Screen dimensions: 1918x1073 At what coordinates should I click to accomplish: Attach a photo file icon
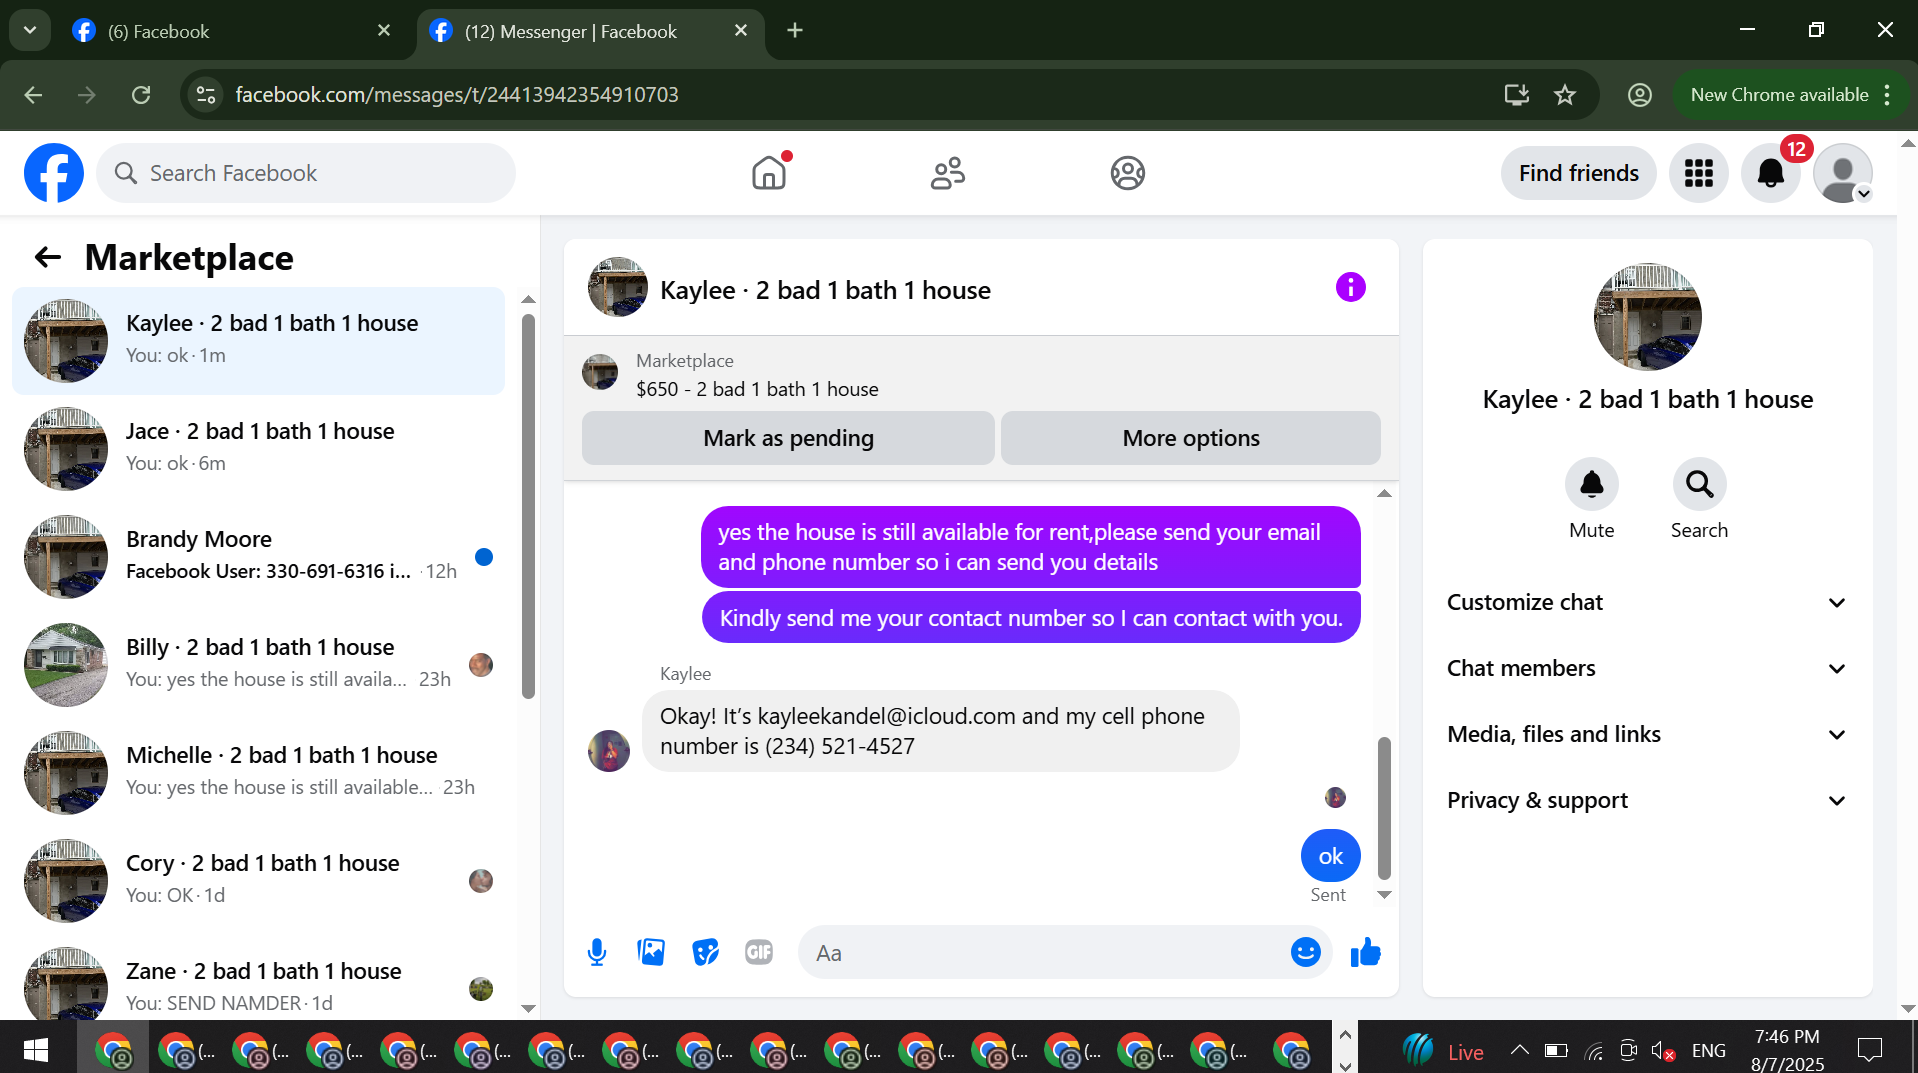tap(651, 952)
